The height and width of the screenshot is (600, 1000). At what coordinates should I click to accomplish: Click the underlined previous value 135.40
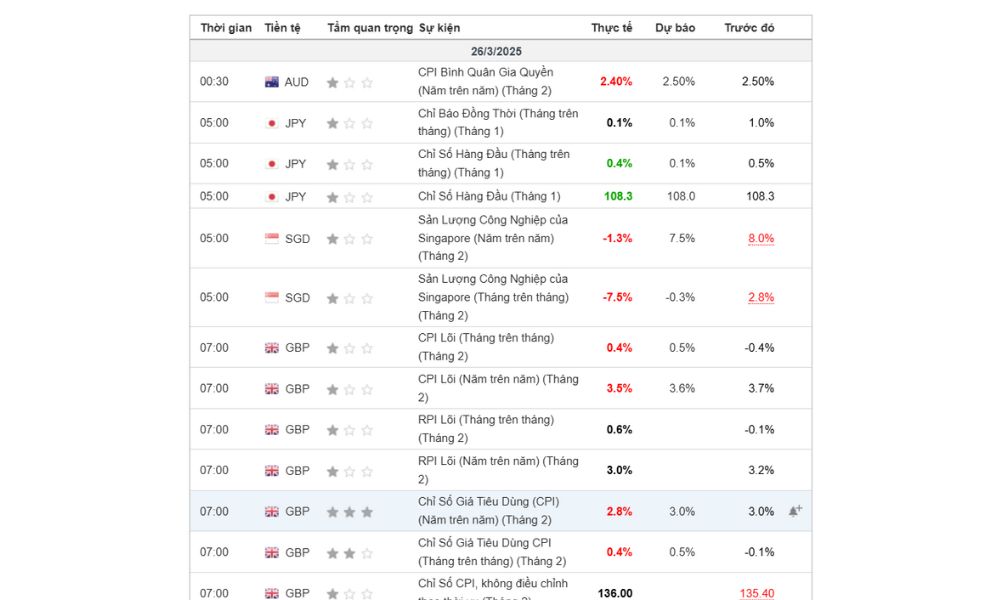757,593
